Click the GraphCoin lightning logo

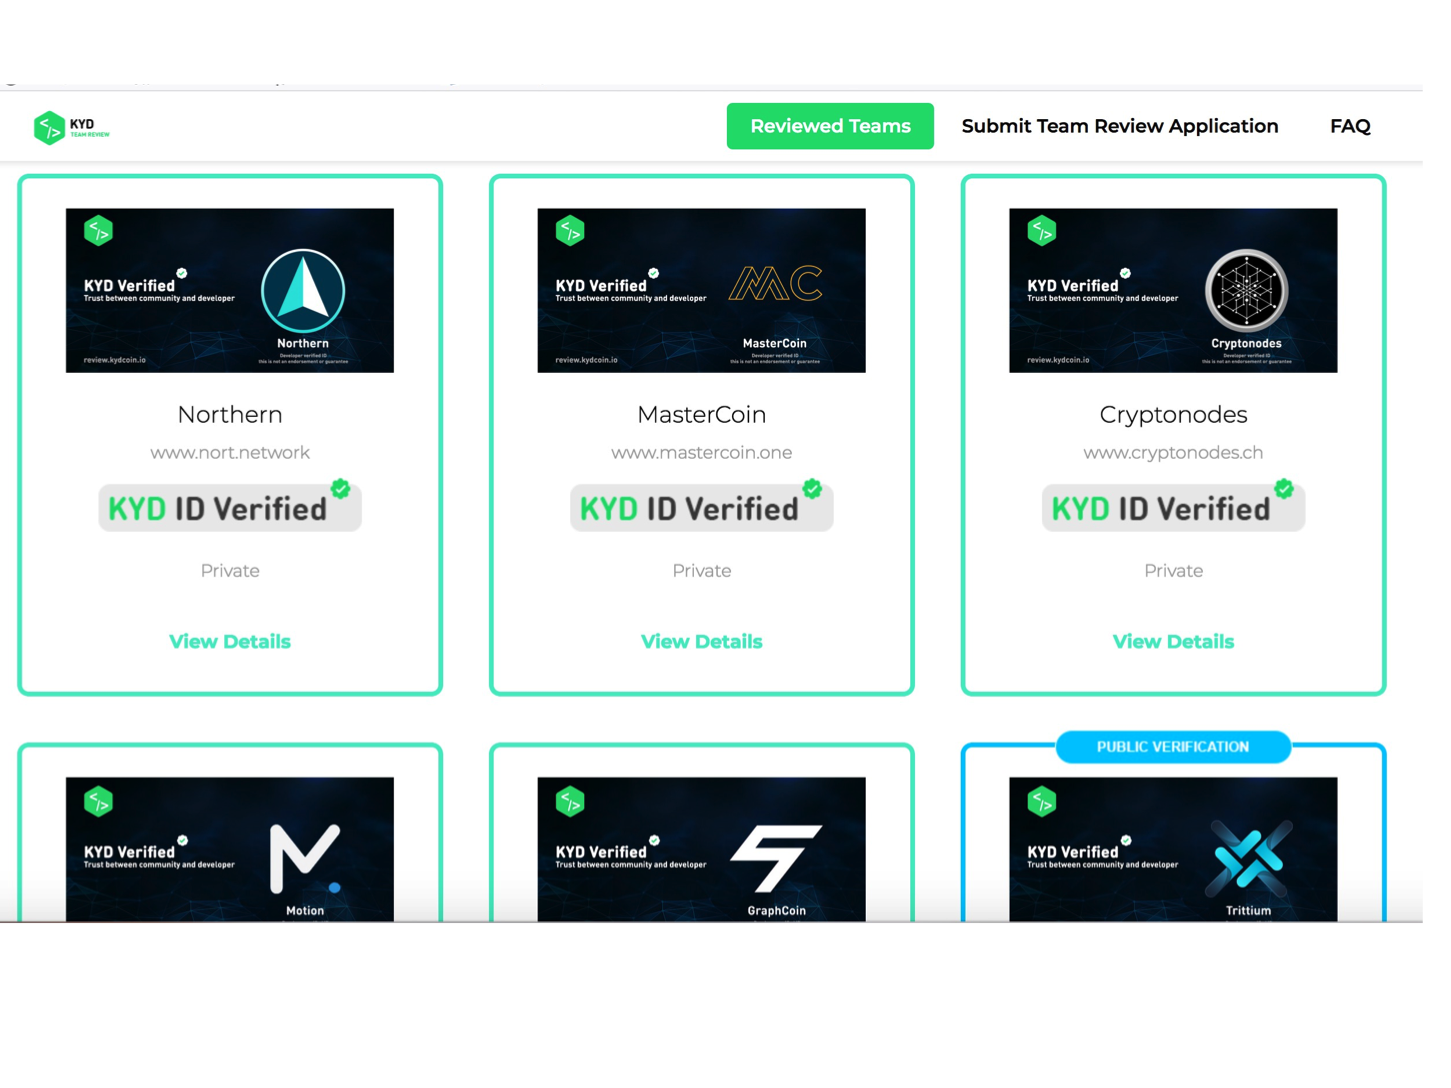[776, 858]
